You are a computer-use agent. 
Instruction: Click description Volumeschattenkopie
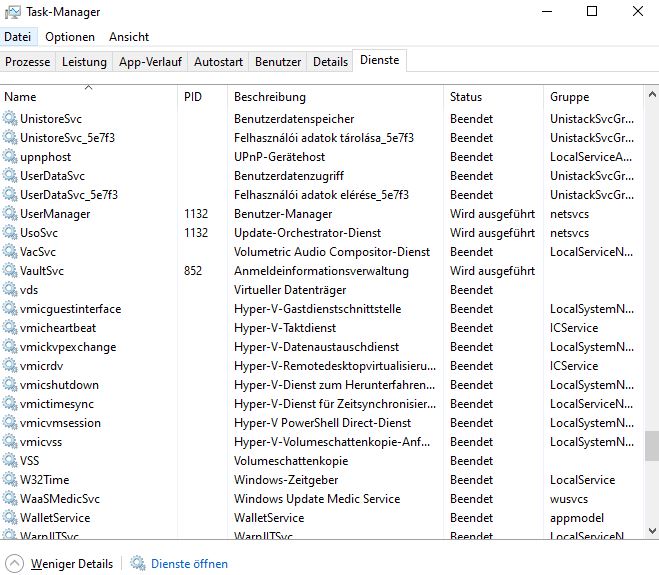click(291, 461)
